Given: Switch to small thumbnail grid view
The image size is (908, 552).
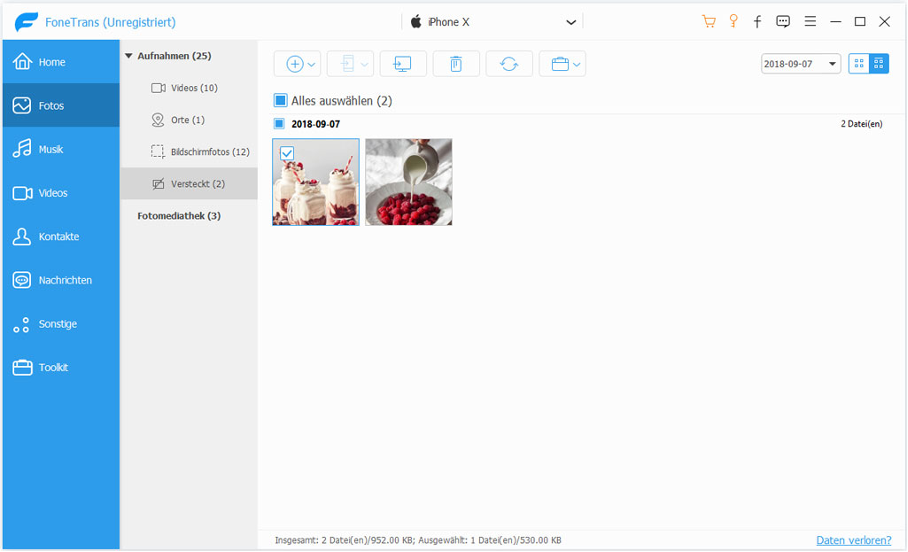Looking at the screenshot, I should coord(878,64).
